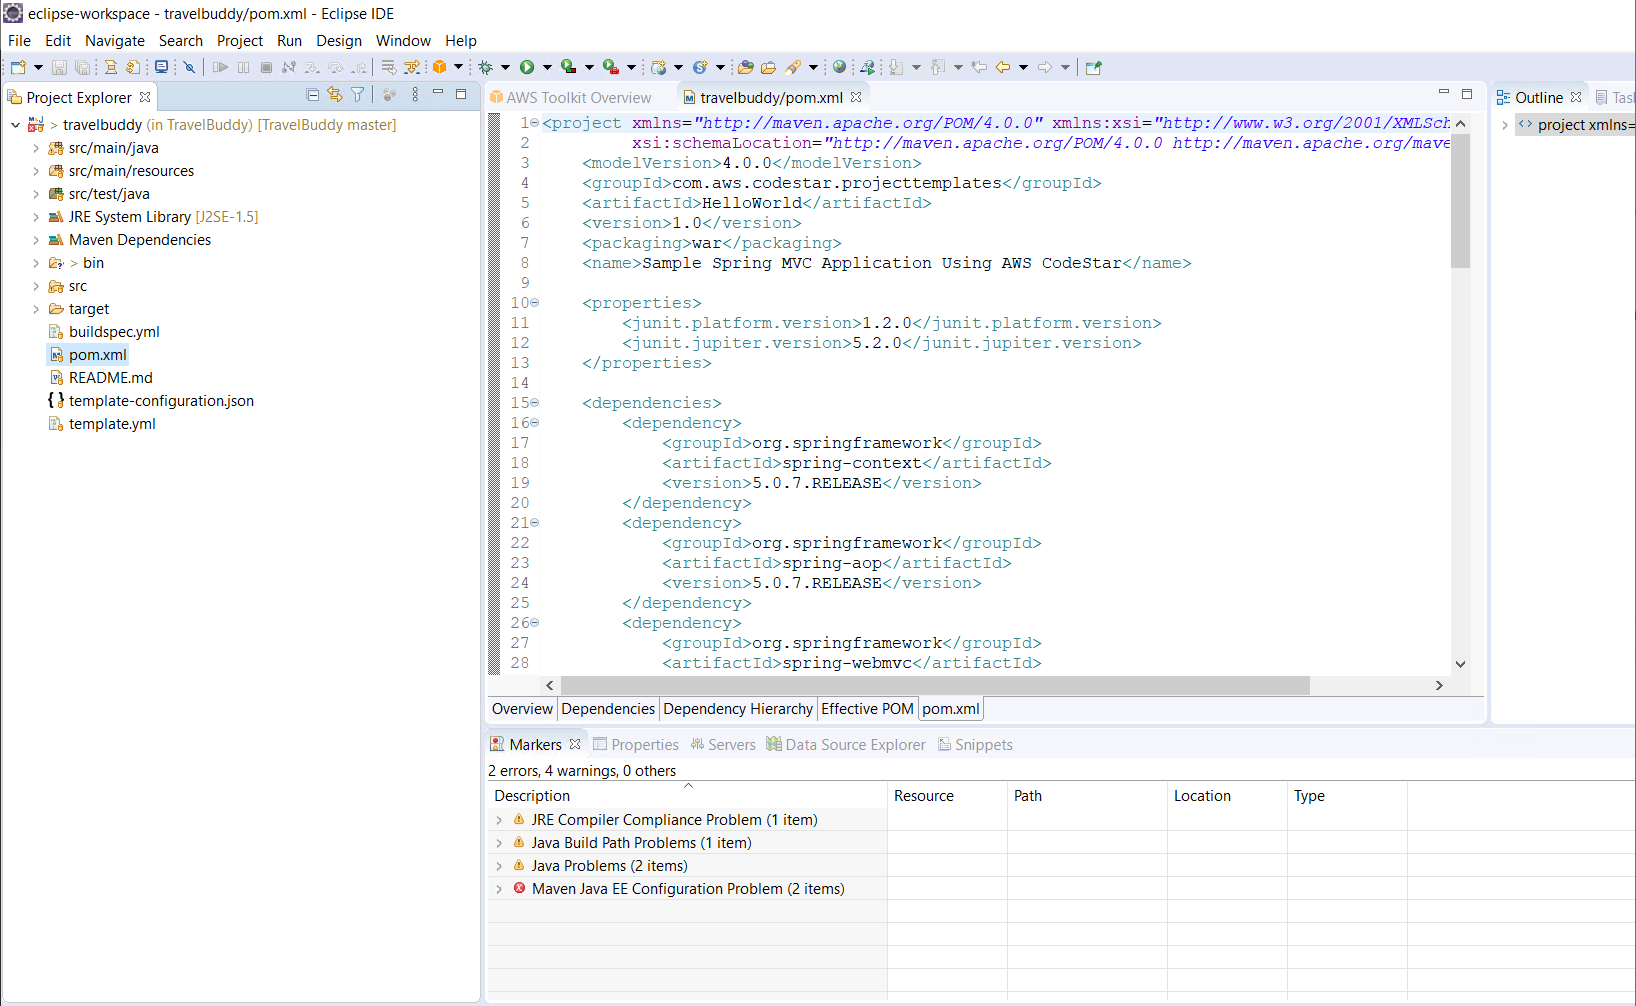Open the Servers view tab
This screenshot has height=1006, width=1636.
[x=723, y=745]
